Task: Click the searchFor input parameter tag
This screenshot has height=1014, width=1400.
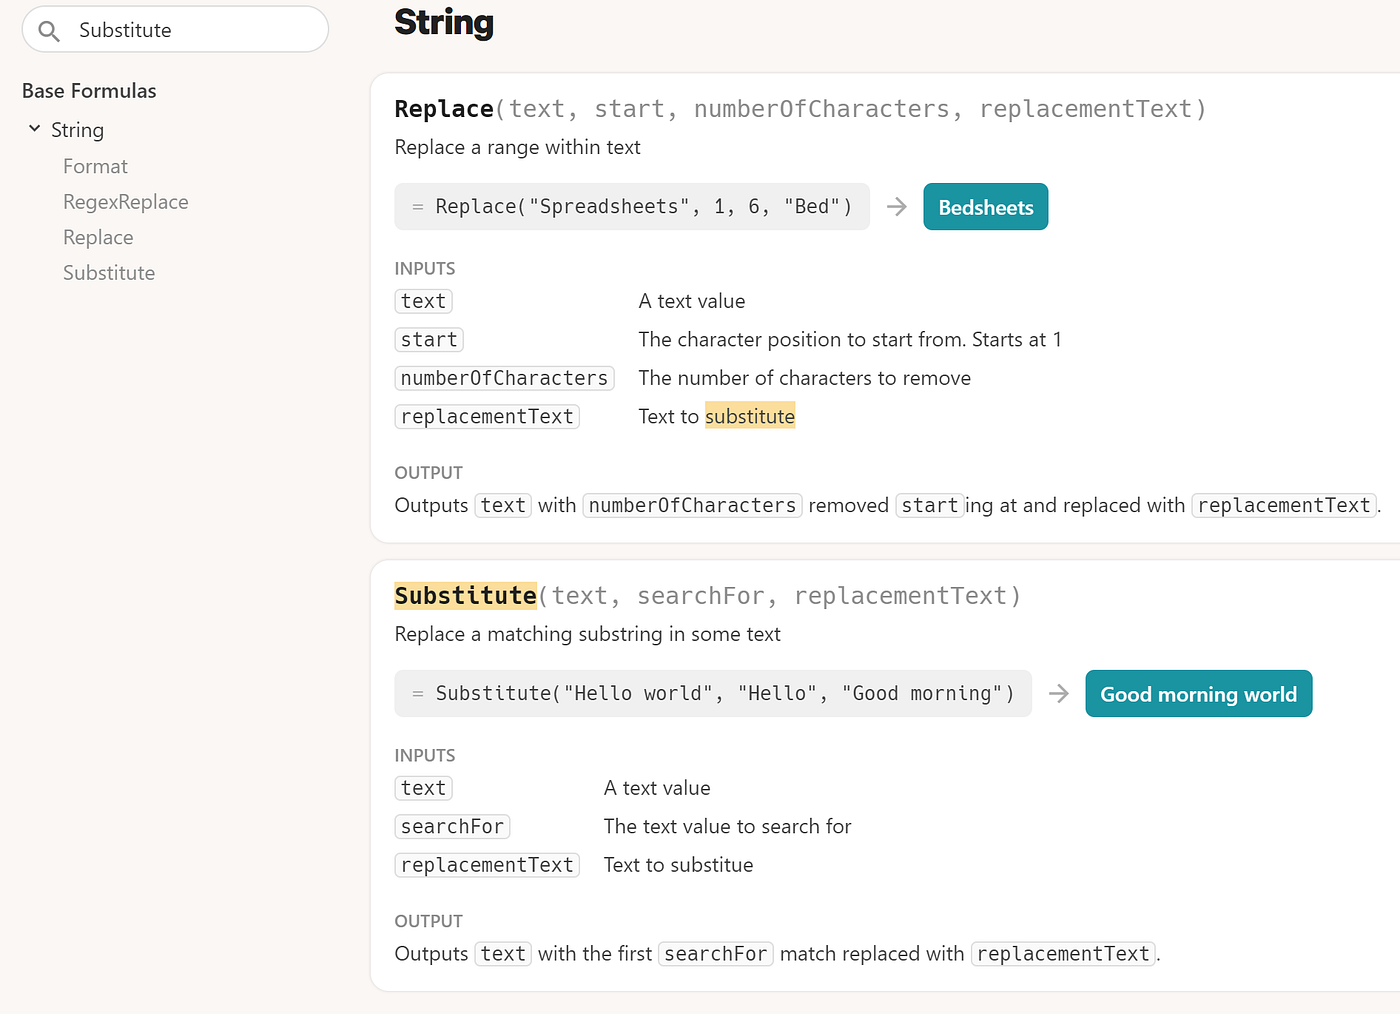Action: point(452,827)
